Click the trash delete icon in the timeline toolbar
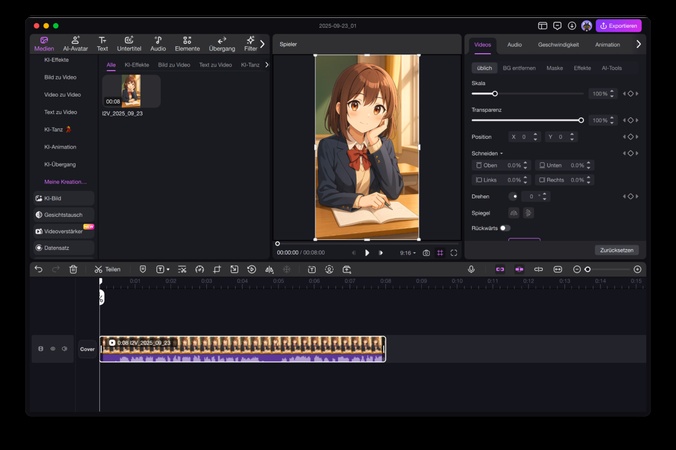The image size is (676, 450). [x=73, y=269]
